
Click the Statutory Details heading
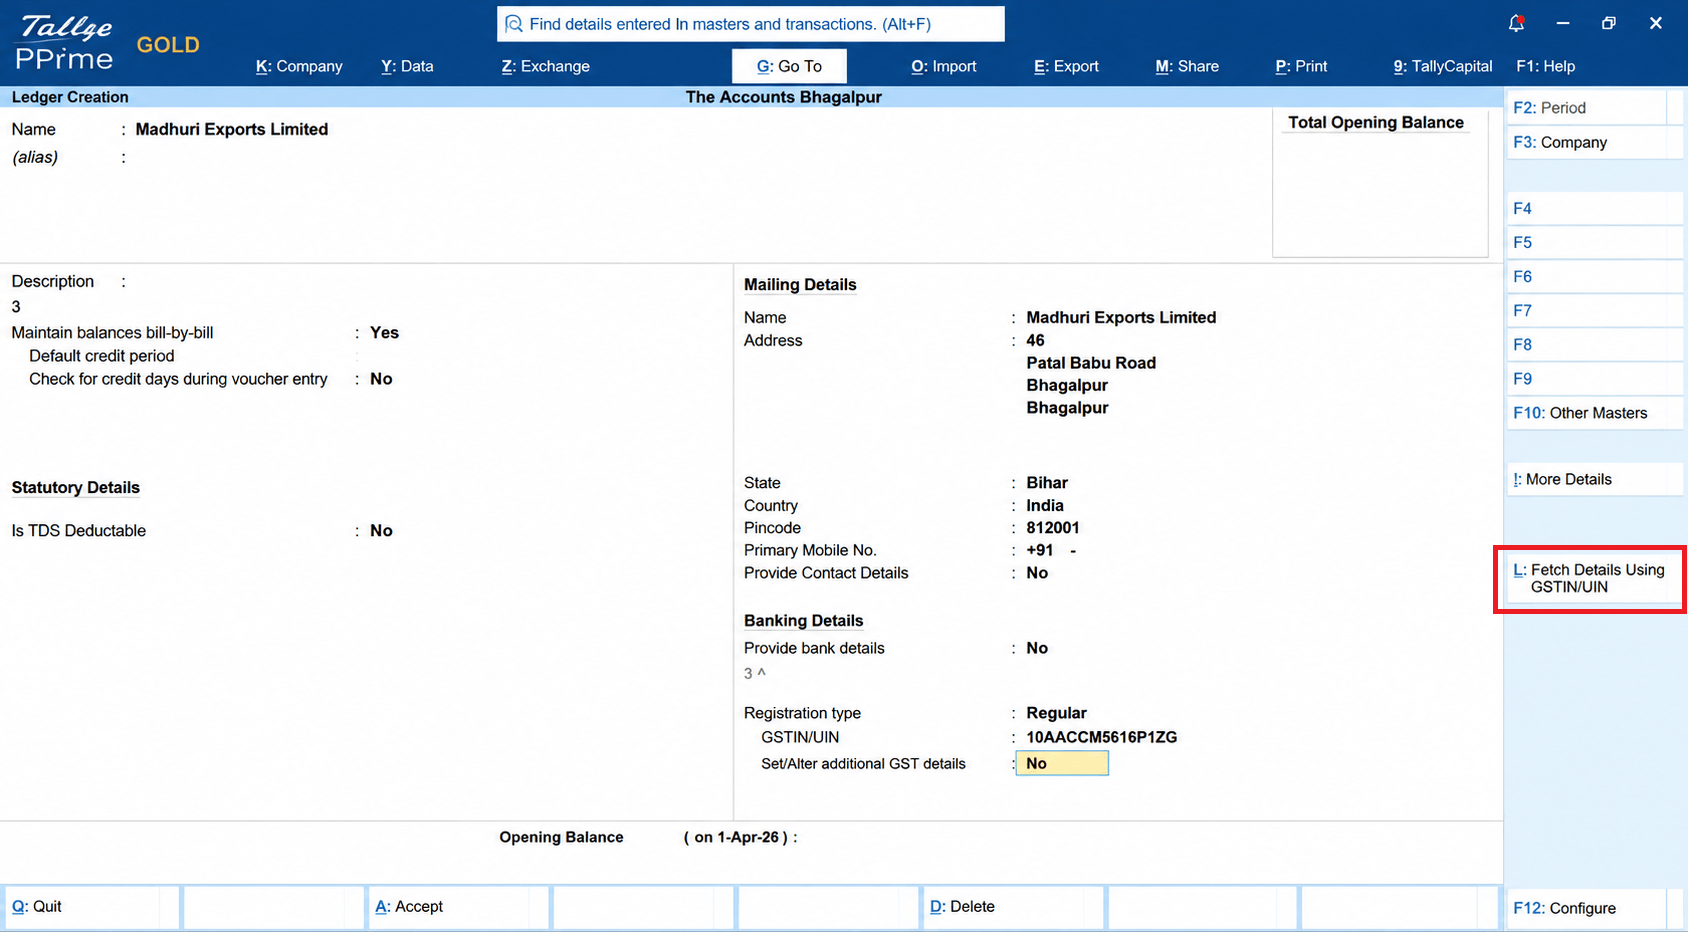pos(76,488)
